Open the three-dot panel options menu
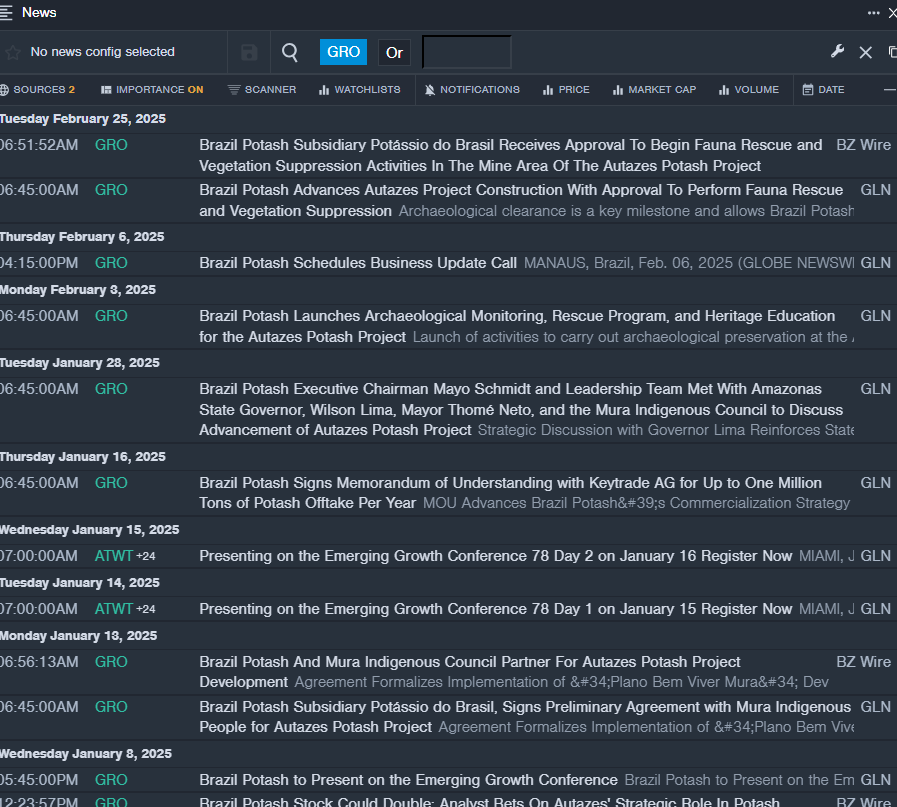 (873, 13)
